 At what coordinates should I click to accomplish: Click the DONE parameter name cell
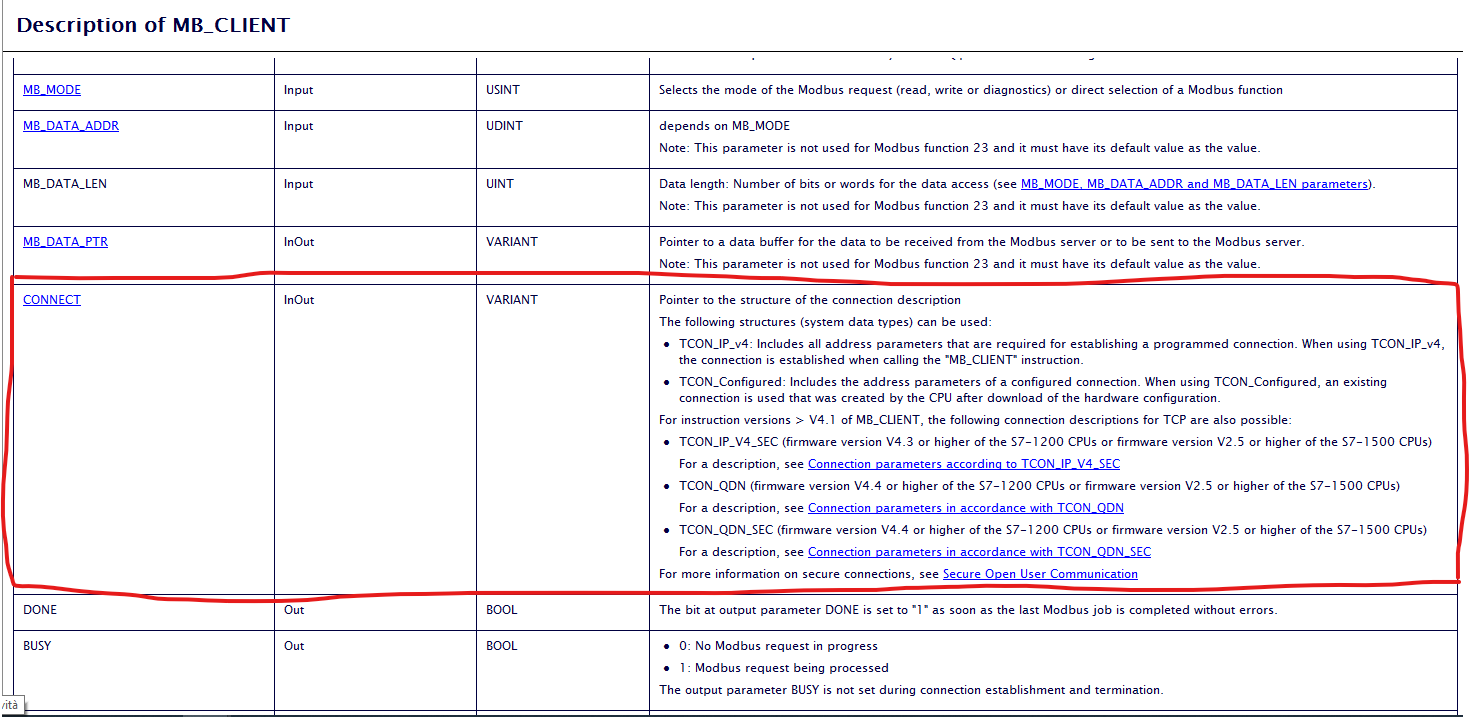click(40, 610)
